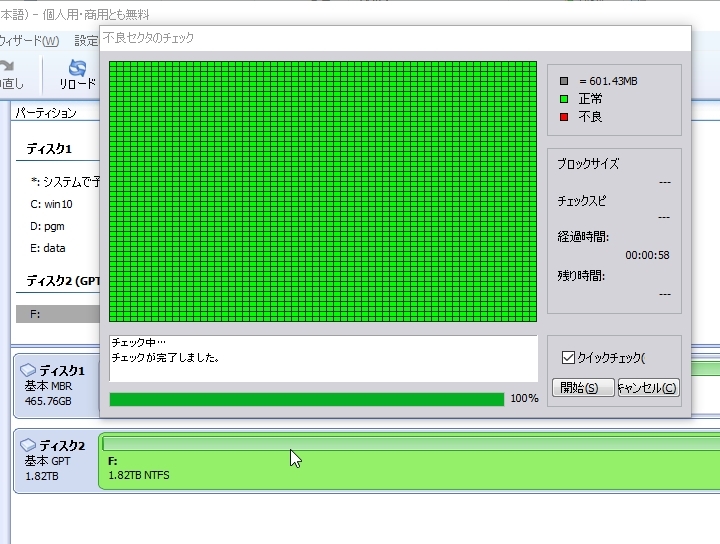Click the リロード (Reload) toolbar icon

point(77,70)
